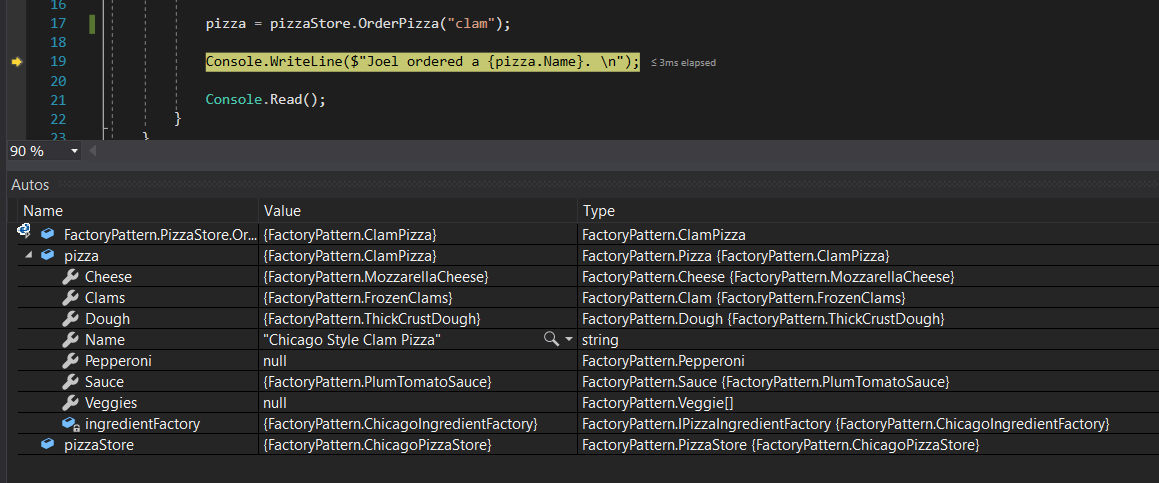Click the wrench icon beside Pepperoni
Image resolution: width=1159 pixels, height=483 pixels.
coord(70,361)
